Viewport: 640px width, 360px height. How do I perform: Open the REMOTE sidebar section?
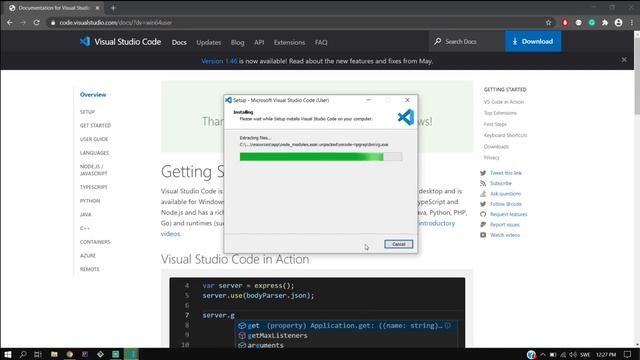point(90,269)
